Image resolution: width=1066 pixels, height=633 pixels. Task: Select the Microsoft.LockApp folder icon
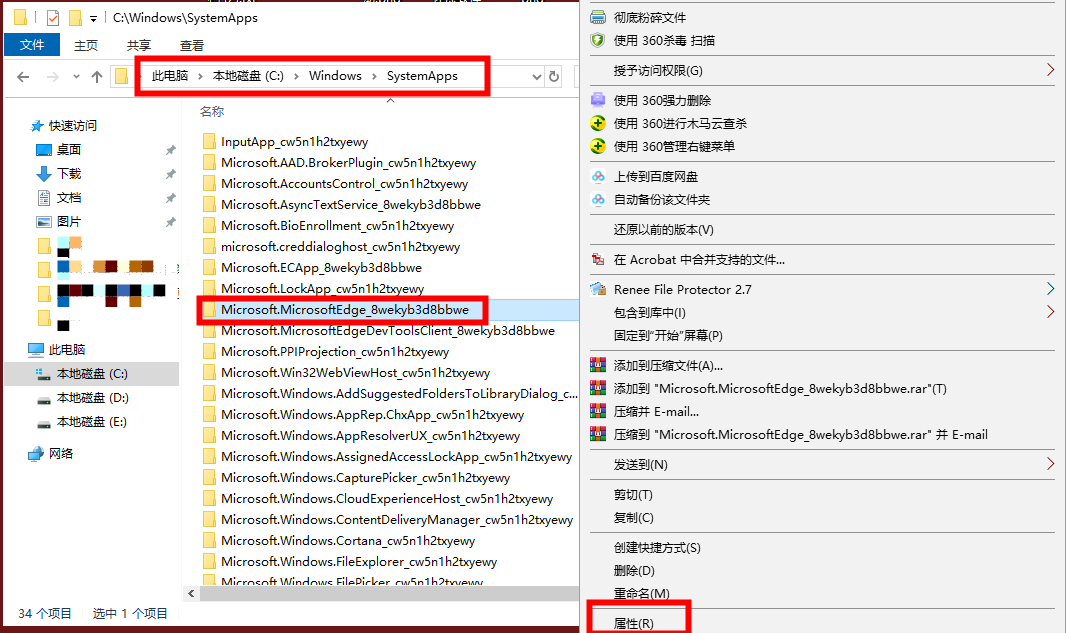tap(209, 289)
